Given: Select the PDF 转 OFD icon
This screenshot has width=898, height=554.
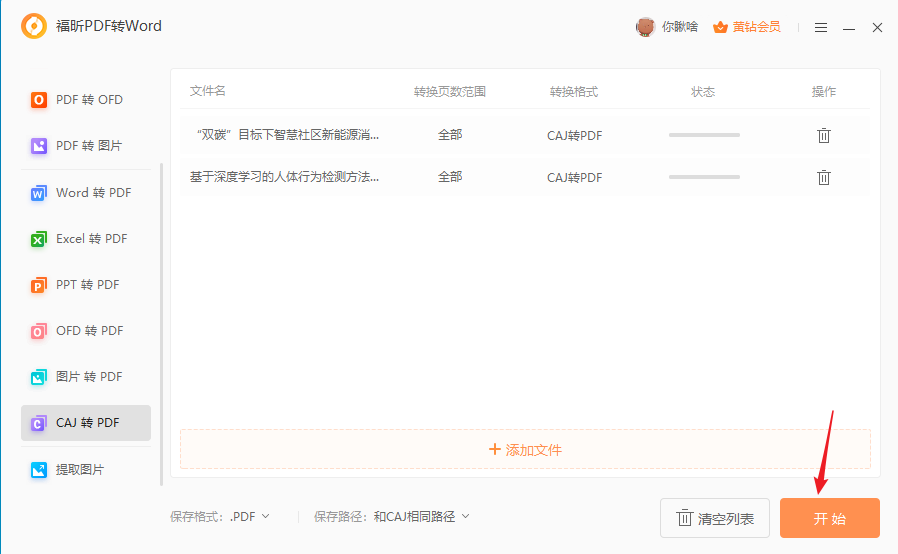Looking at the screenshot, I should tap(39, 100).
